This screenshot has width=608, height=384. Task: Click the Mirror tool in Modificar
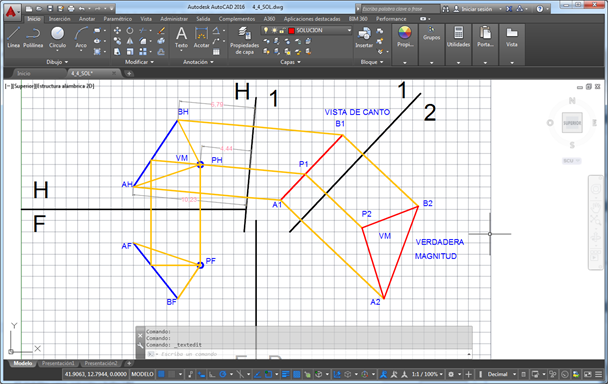130,41
